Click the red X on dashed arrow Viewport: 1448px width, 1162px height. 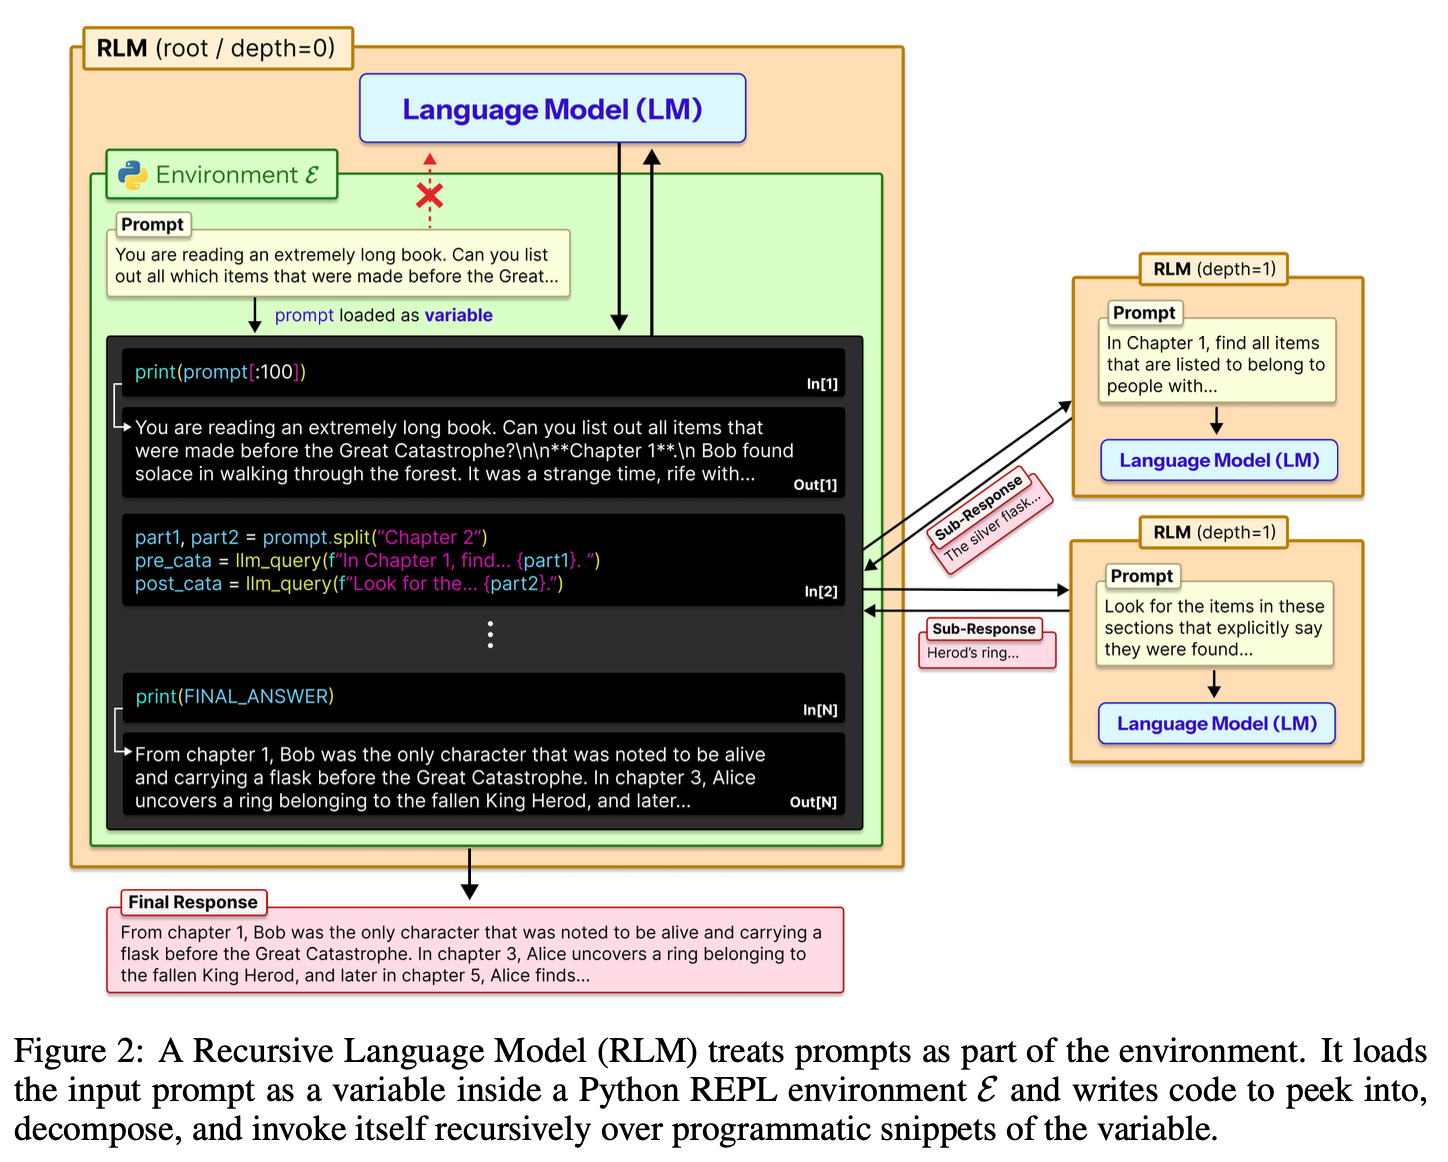430,195
